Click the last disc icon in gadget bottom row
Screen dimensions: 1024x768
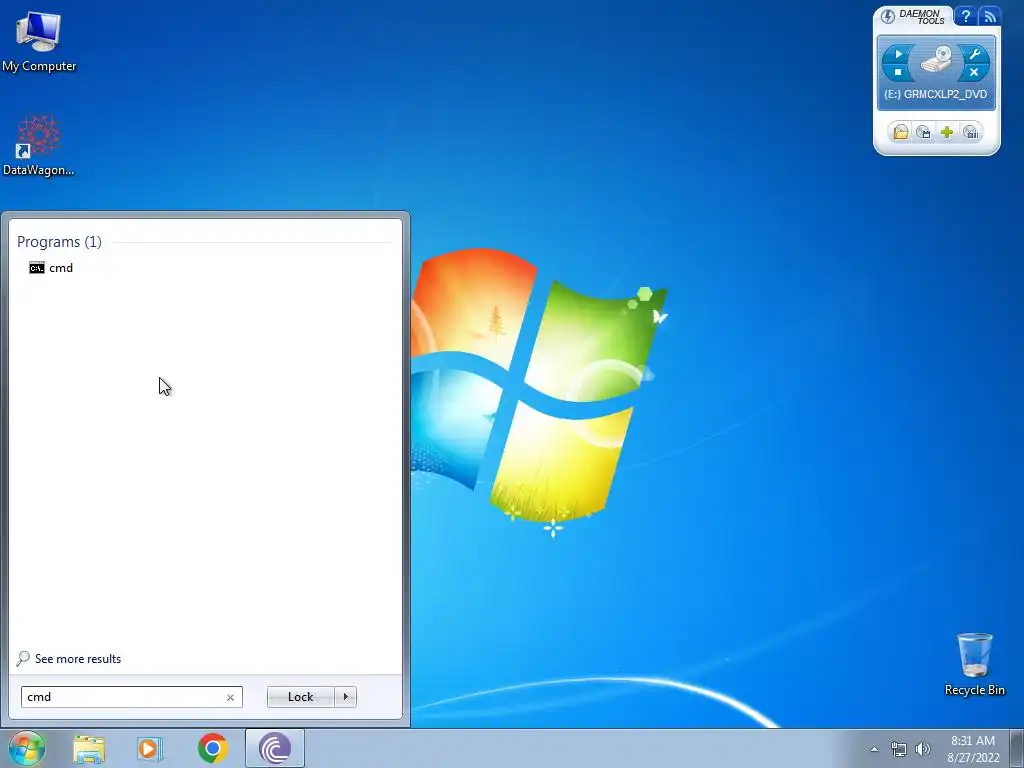coord(971,133)
